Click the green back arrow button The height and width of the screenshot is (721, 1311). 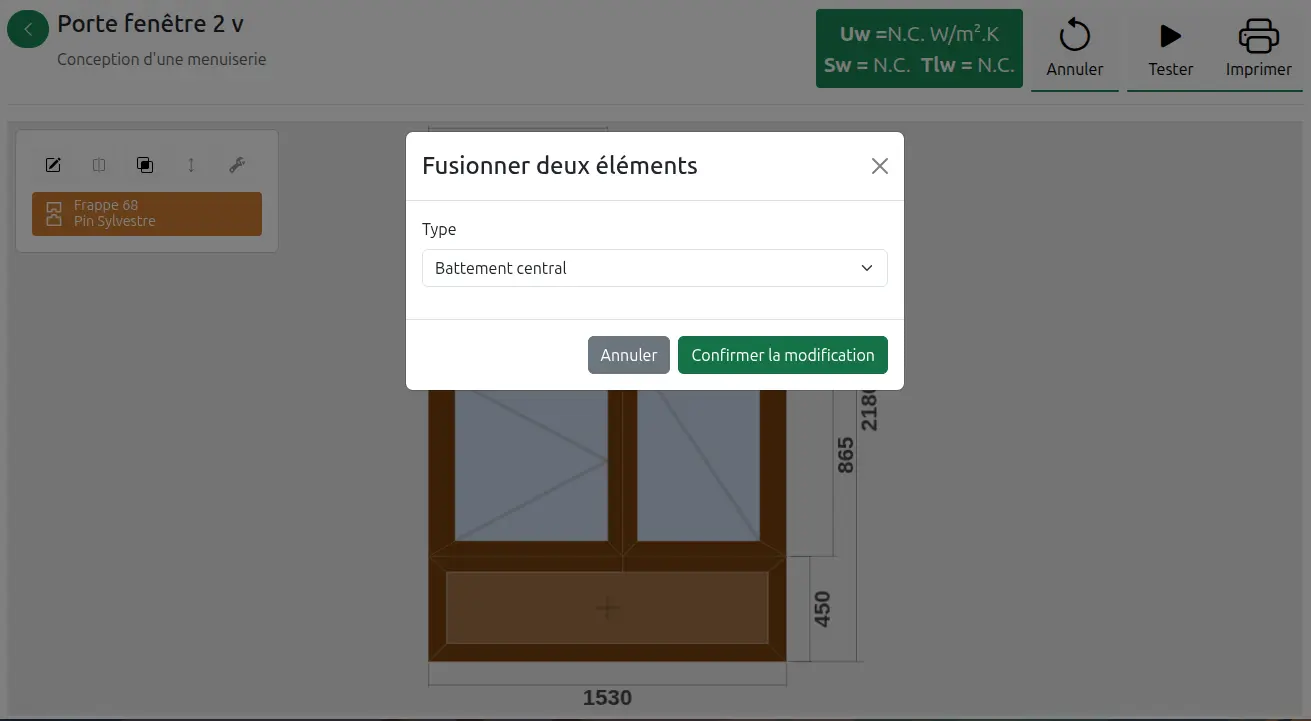click(28, 30)
